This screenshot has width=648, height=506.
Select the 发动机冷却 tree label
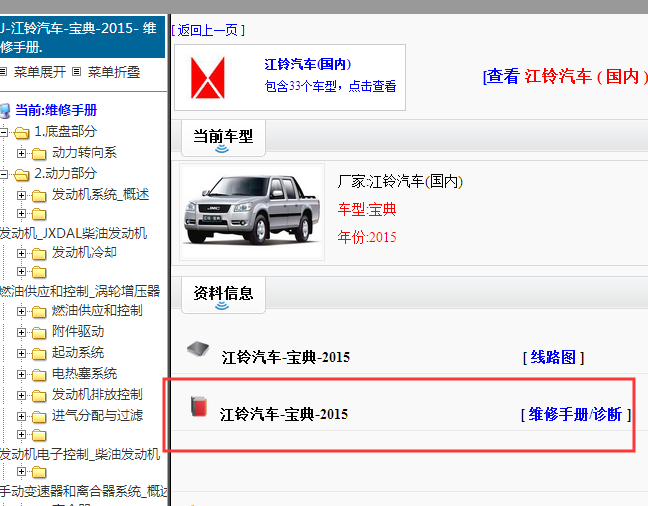84,252
